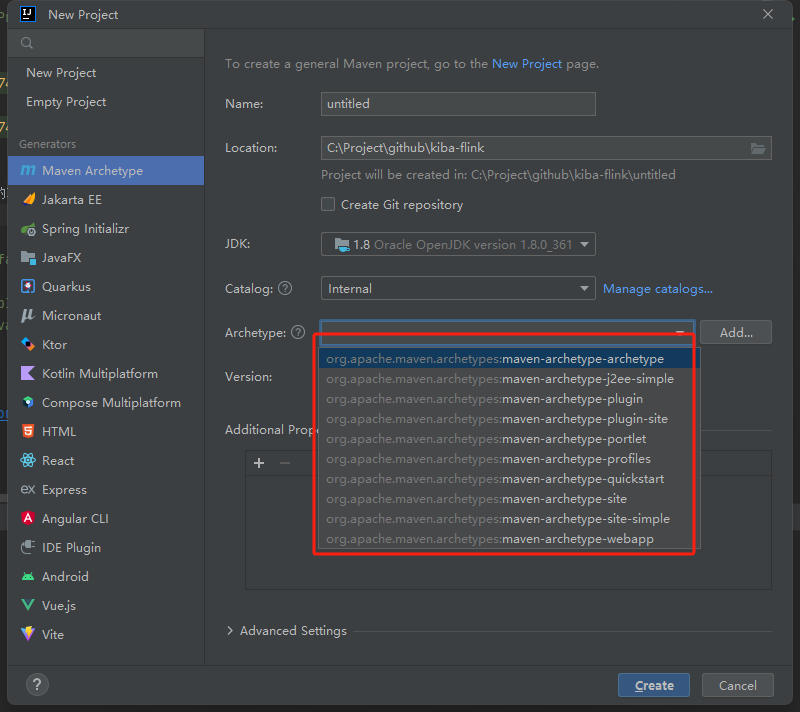Image resolution: width=800 pixels, height=712 pixels.
Task: Choose maven-archetype-site entry
Action: pyautogui.click(x=509, y=499)
